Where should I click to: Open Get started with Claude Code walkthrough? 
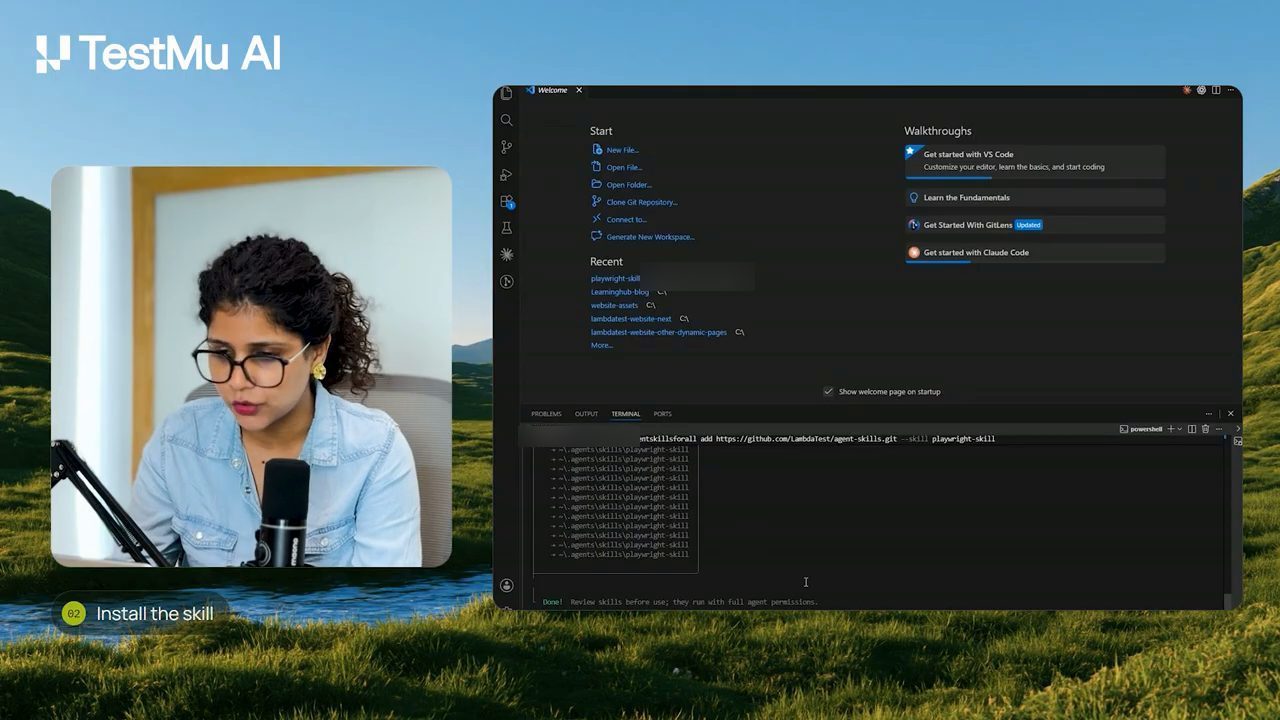pyautogui.click(x=1035, y=253)
